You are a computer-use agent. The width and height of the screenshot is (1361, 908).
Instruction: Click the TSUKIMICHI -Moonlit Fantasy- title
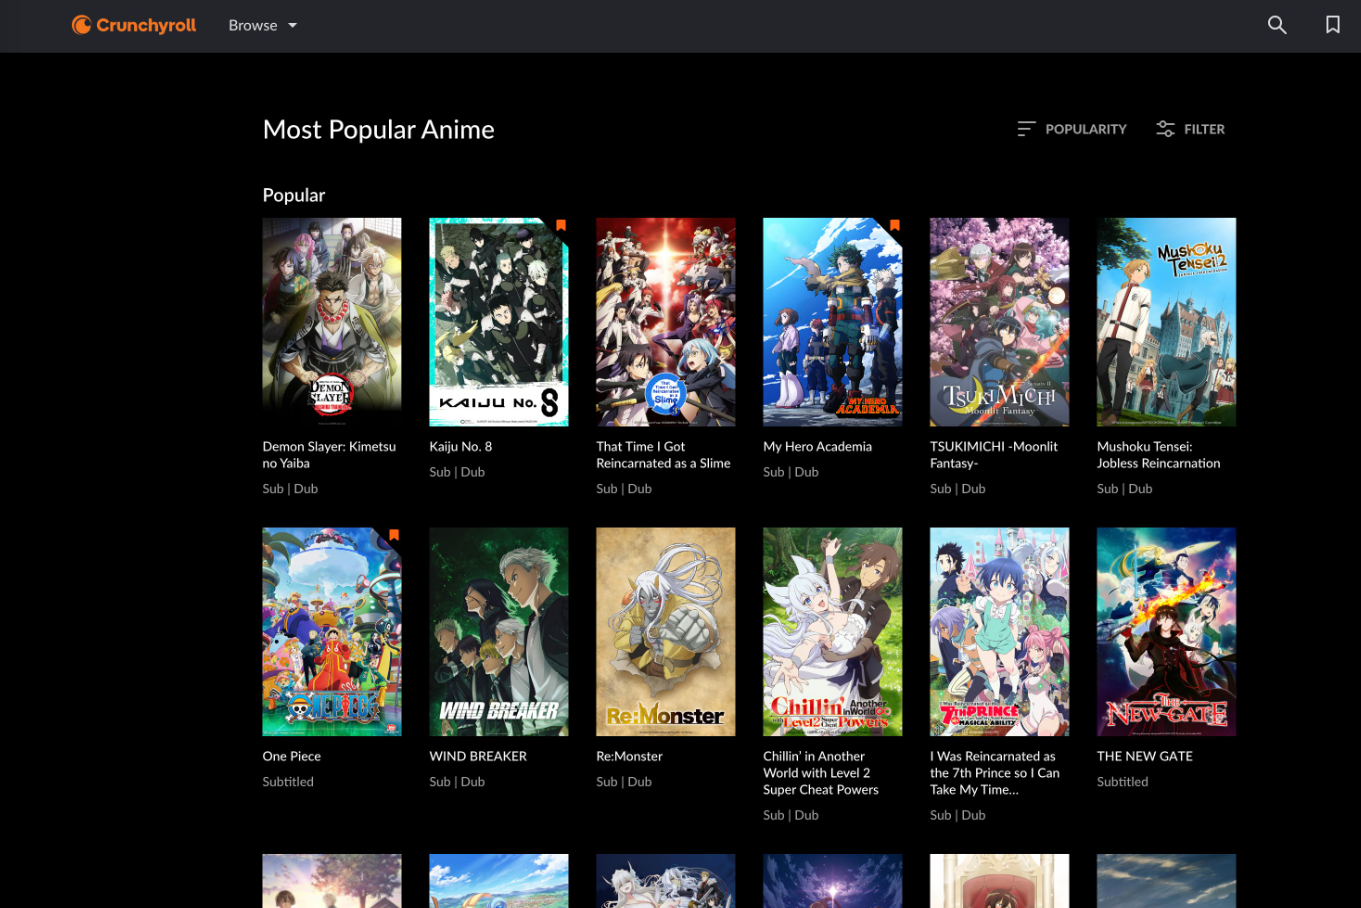pyautogui.click(x=994, y=455)
